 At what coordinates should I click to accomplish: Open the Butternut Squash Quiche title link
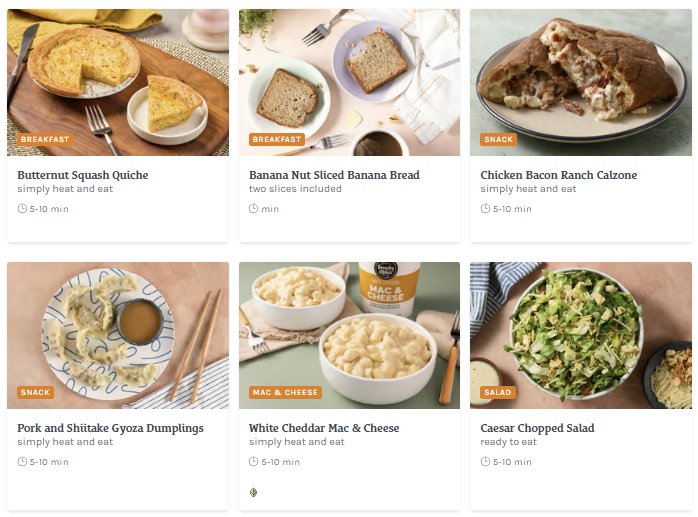(x=82, y=175)
